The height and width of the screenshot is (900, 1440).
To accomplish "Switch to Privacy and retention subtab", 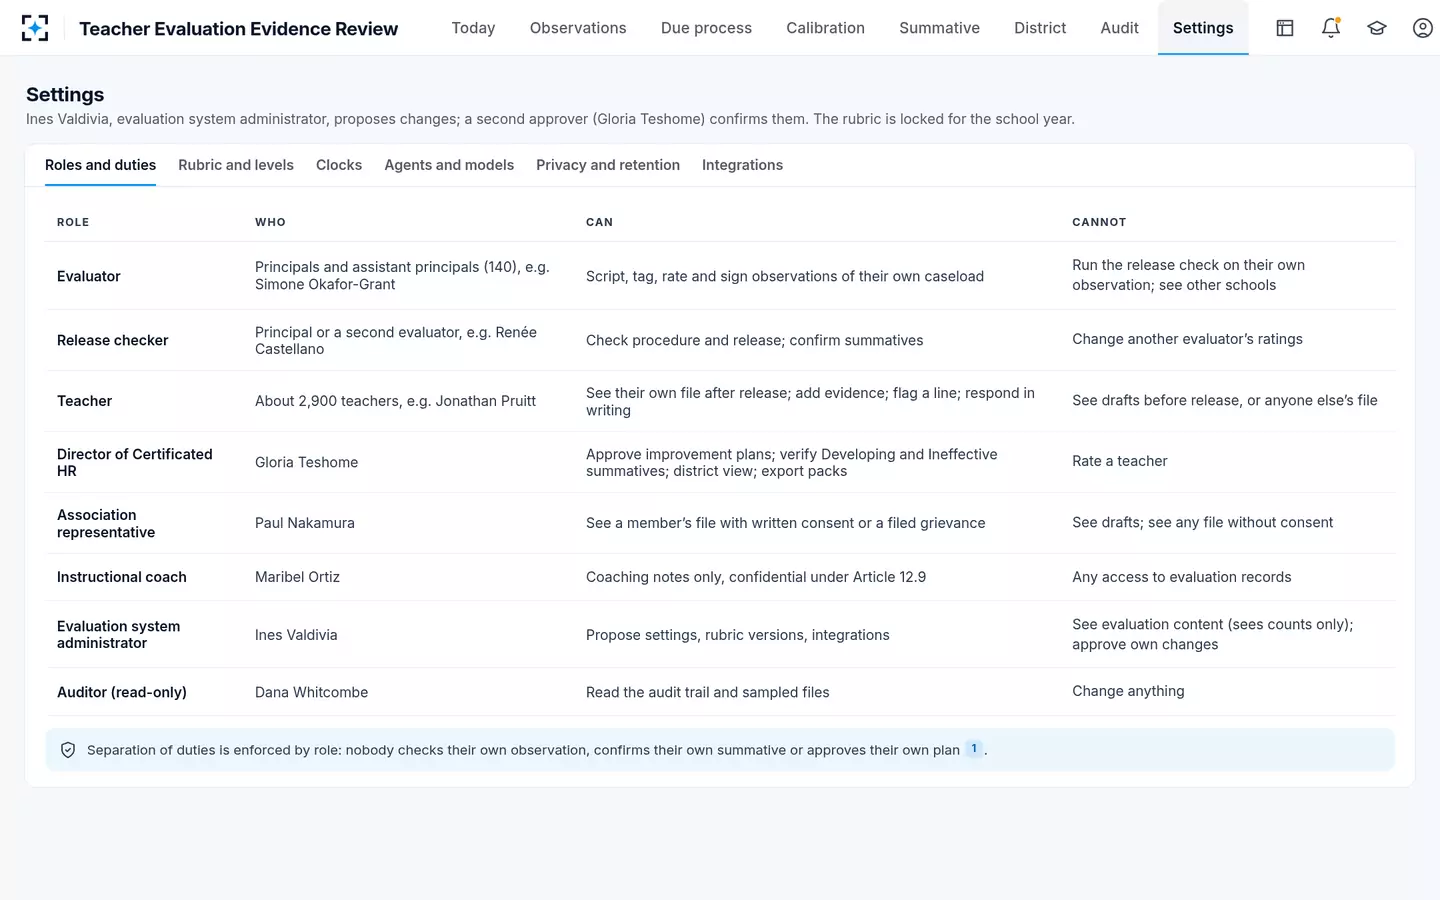I will click(x=608, y=165).
